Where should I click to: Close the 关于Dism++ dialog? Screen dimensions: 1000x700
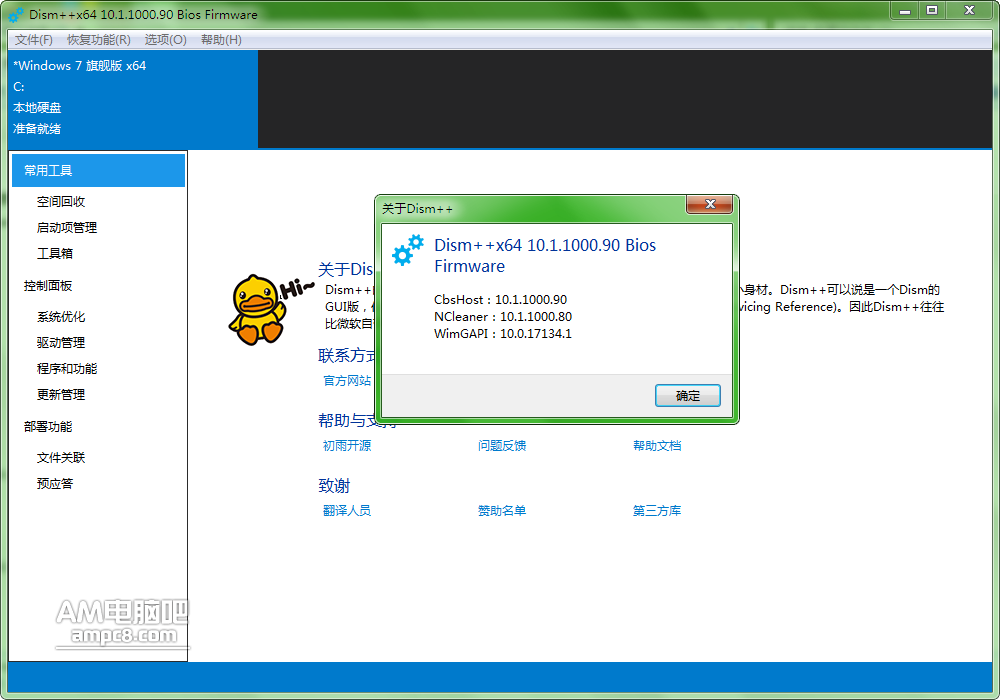[x=709, y=204]
